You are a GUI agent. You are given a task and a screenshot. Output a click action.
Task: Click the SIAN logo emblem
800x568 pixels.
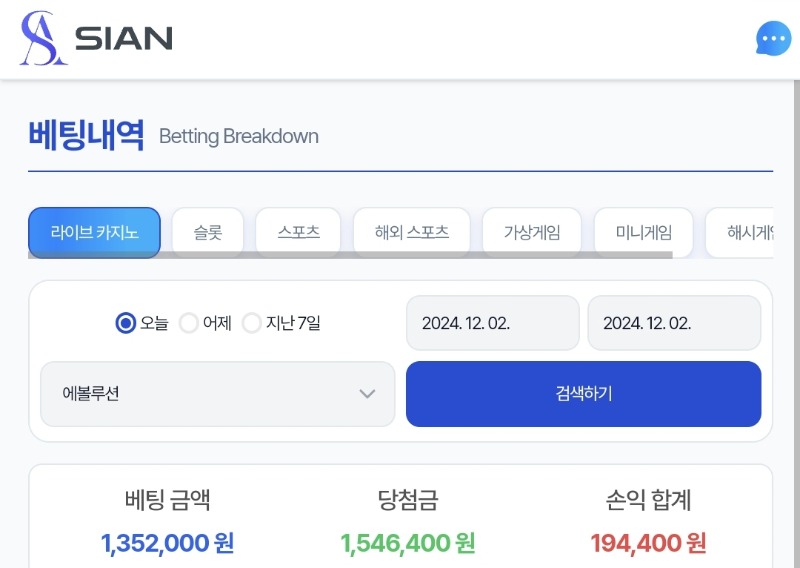coord(43,38)
